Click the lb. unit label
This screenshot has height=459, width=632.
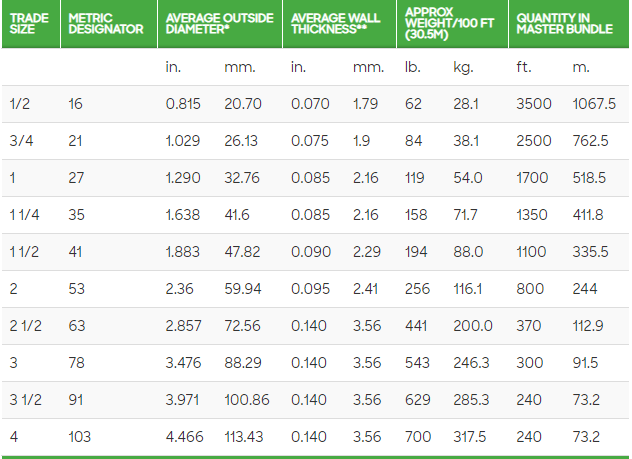tap(412, 68)
